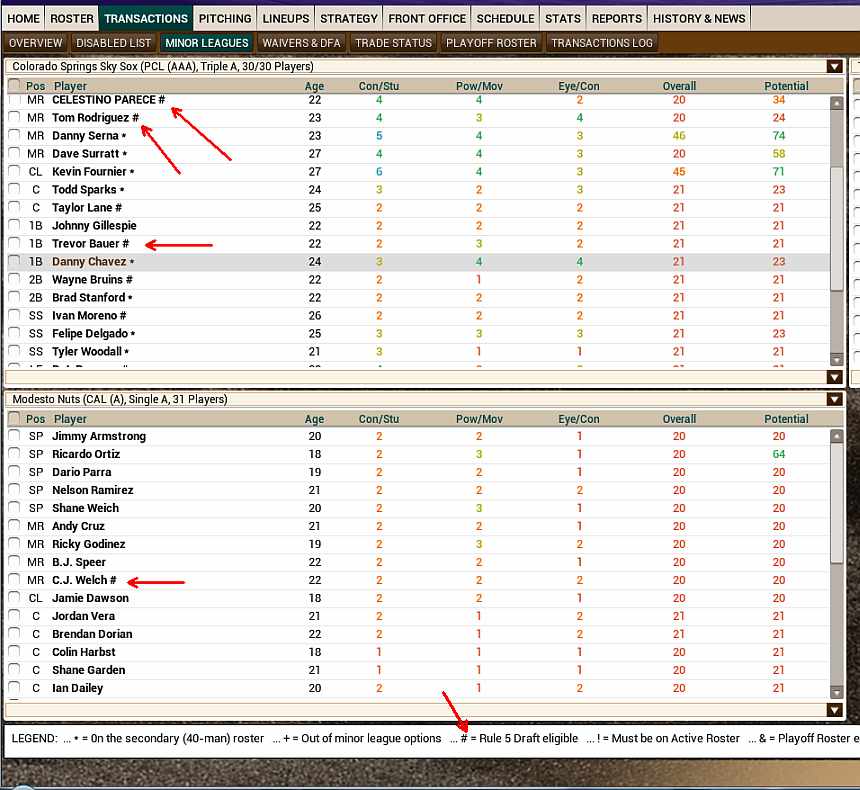The width and height of the screenshot is (860, 790).
Task: Click bottom arrow icon below Colorado Springs panel
Action: 834,377
